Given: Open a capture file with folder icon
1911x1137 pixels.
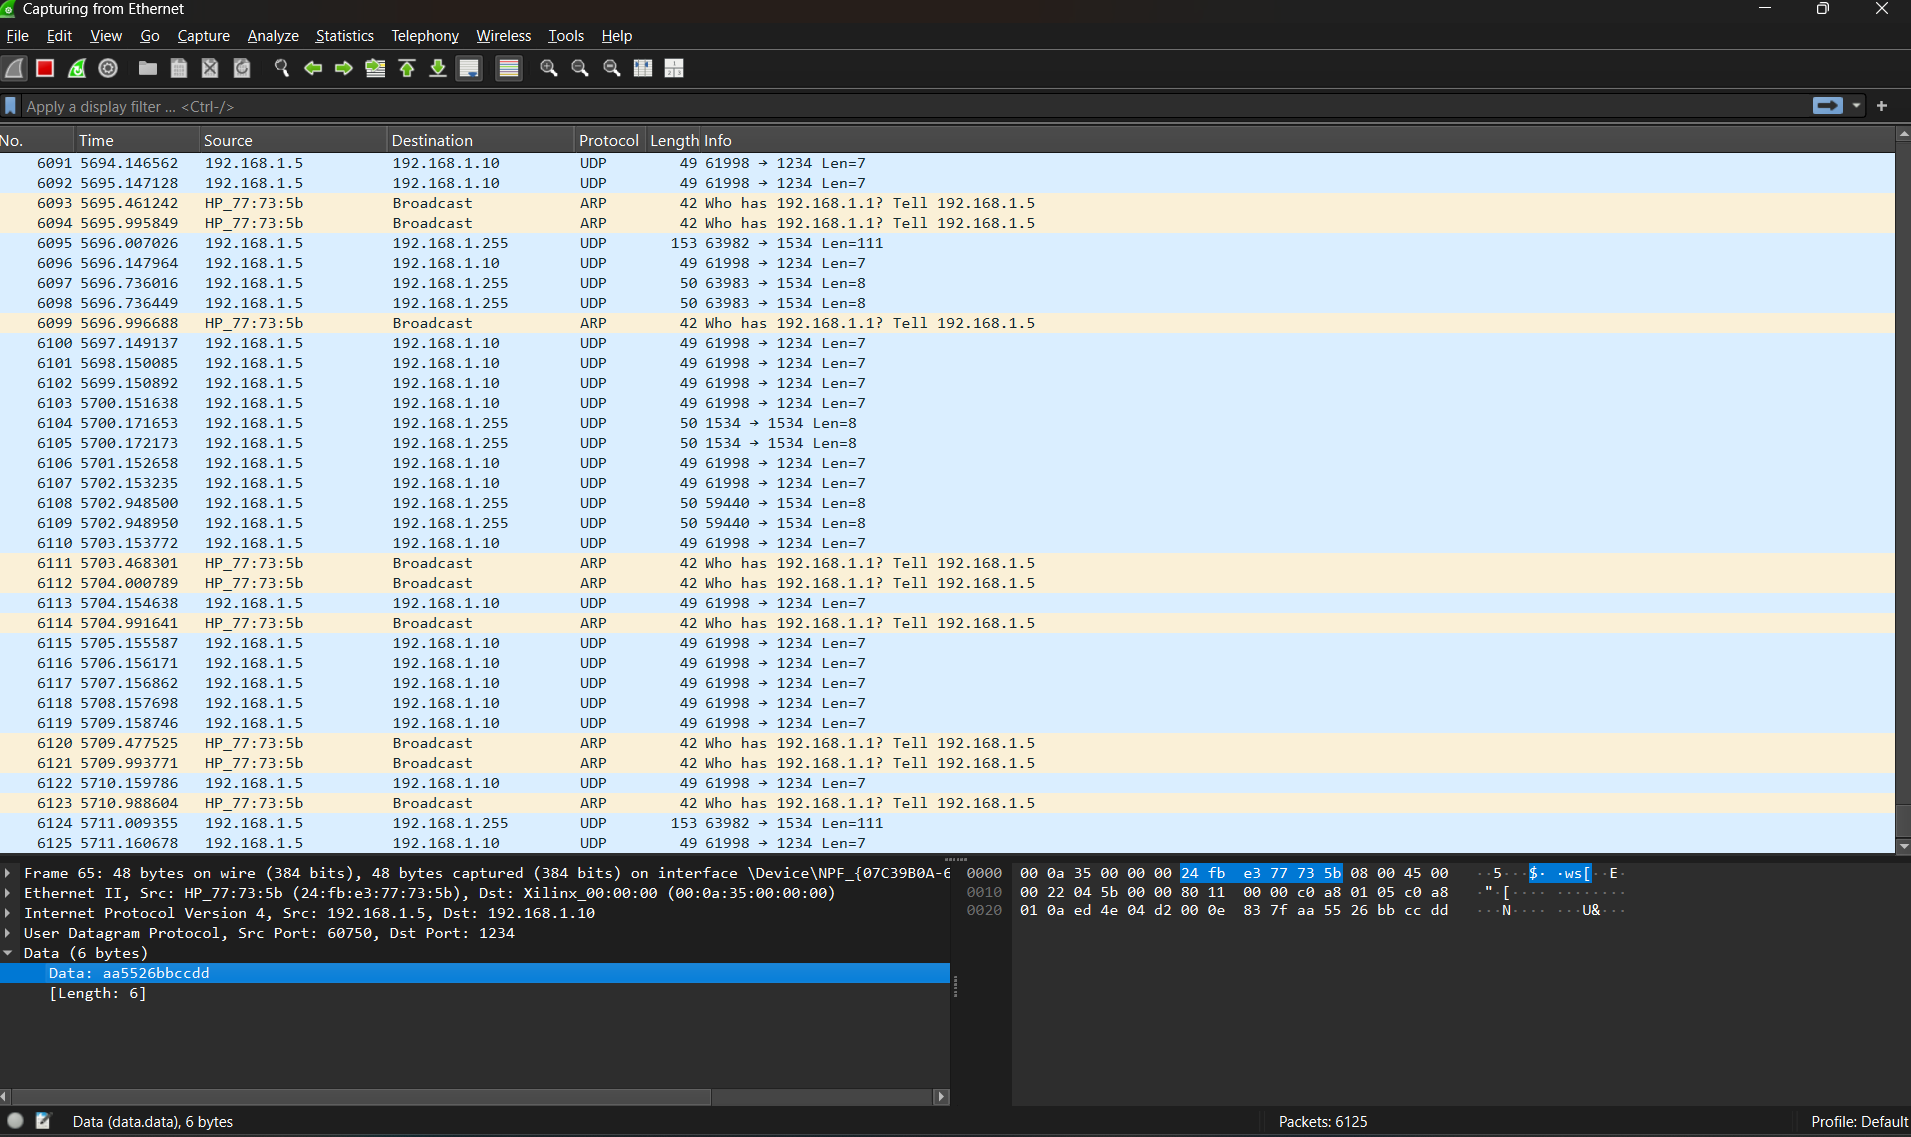Looking at the screenshot, I should [148, 68].
